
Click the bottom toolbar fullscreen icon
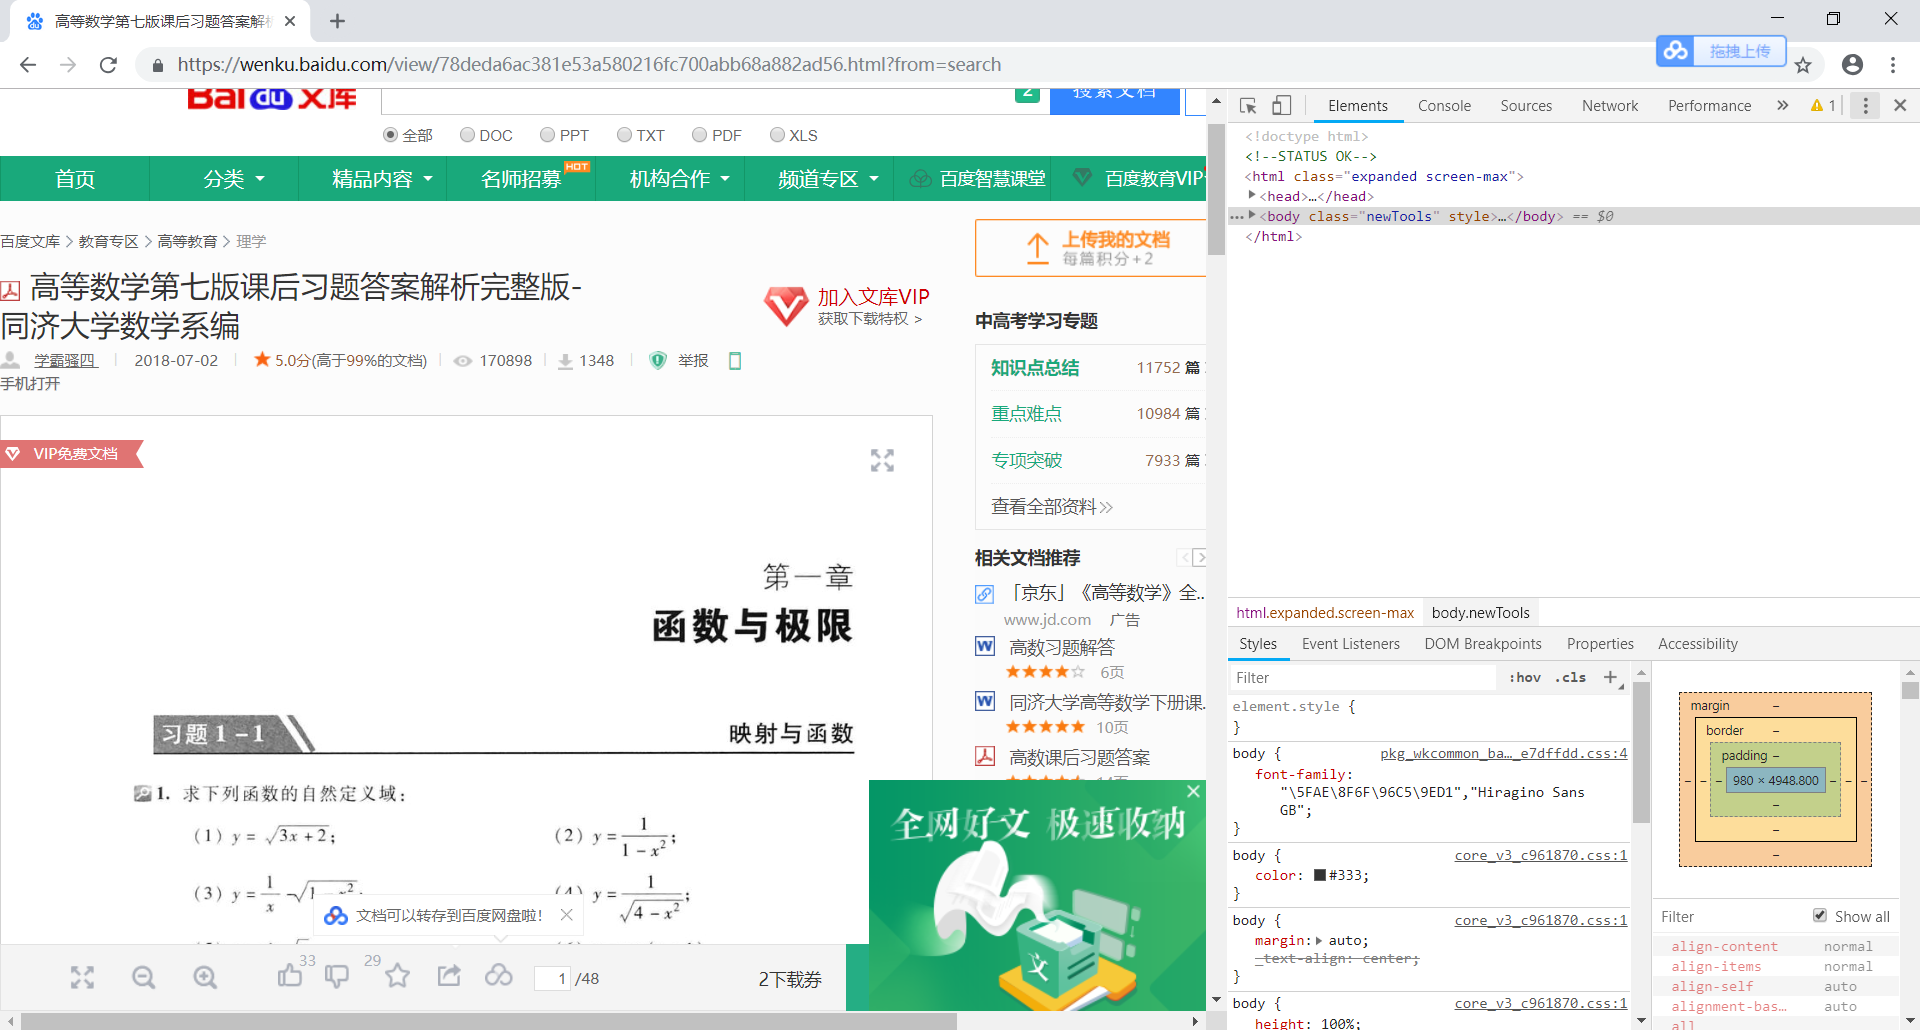tap(82, 977)
